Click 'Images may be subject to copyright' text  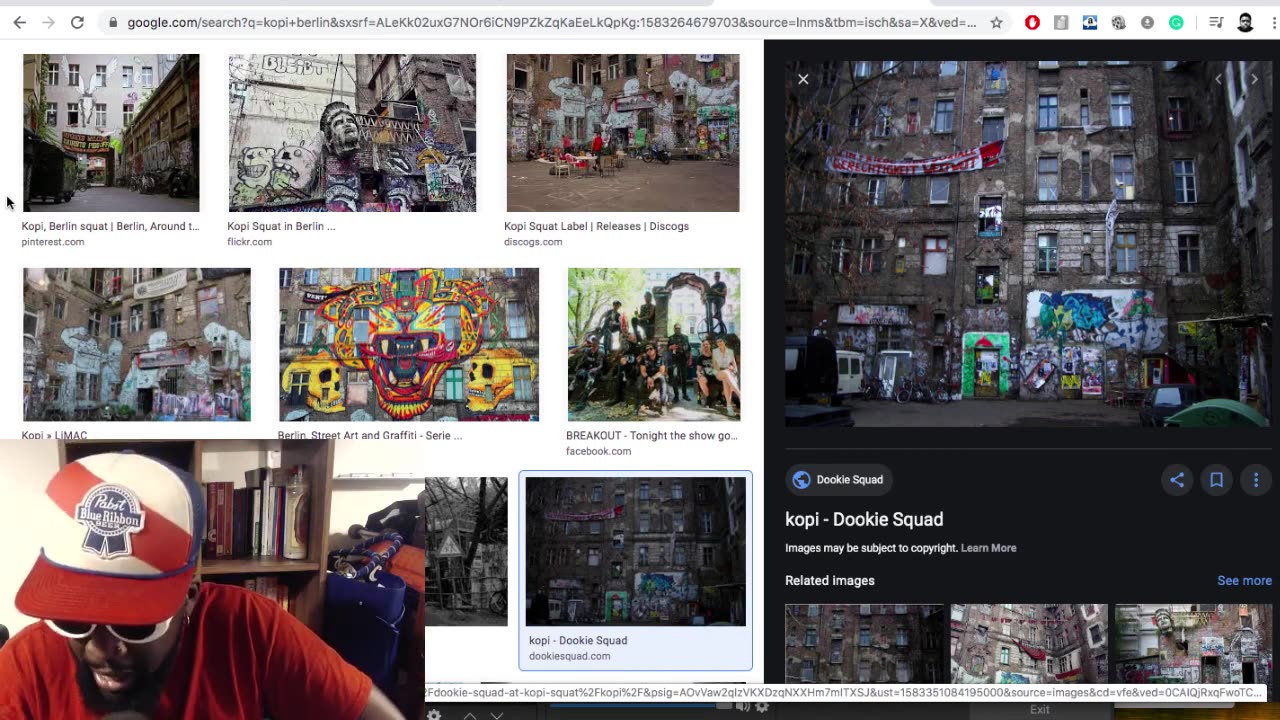coord(871,548)
